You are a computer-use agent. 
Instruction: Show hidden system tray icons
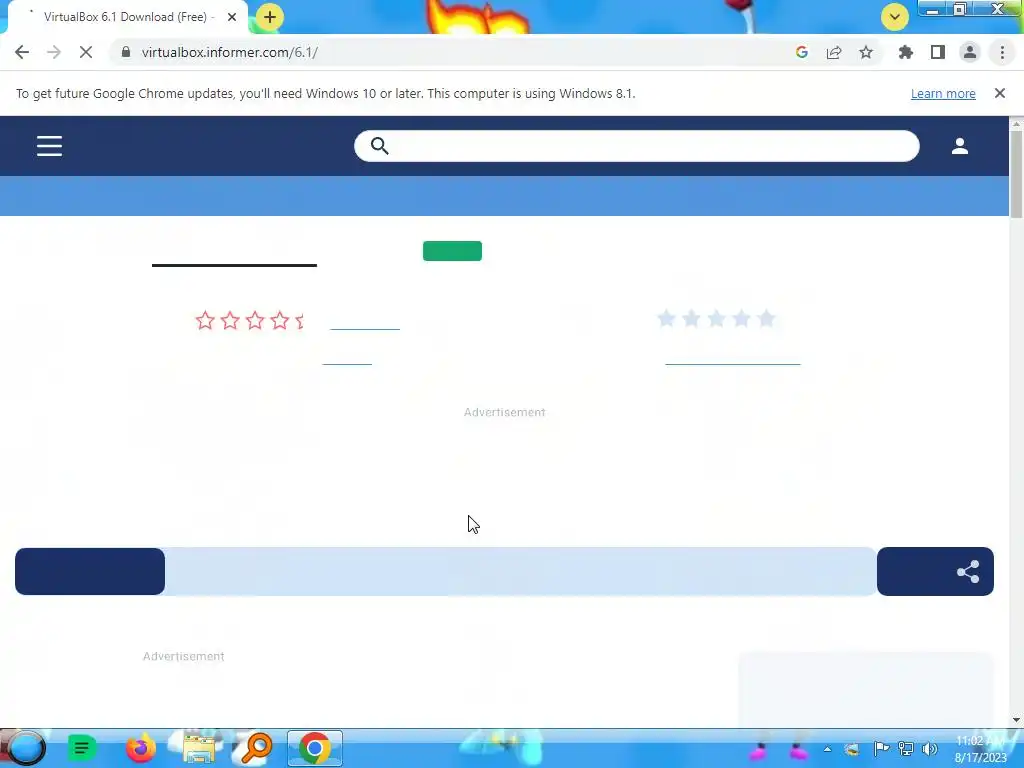point(827,749)
